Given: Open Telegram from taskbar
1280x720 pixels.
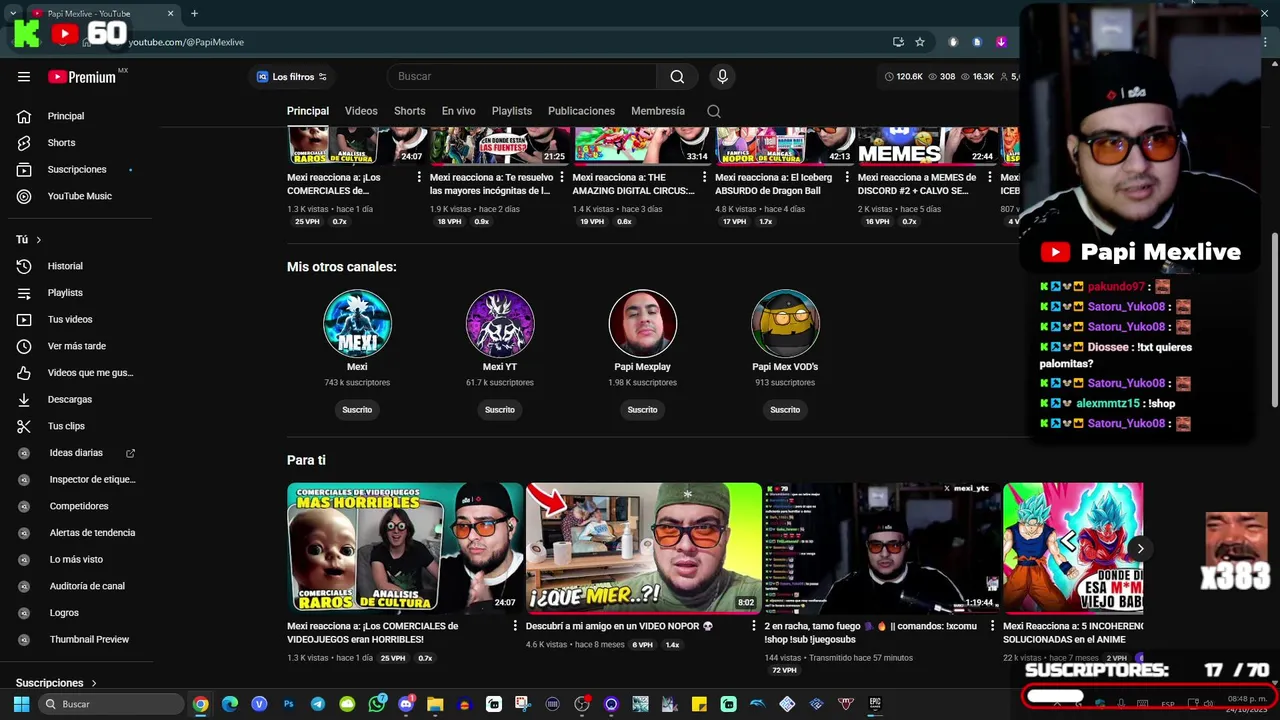Looking at the screenshot, I should pos(318,704).
